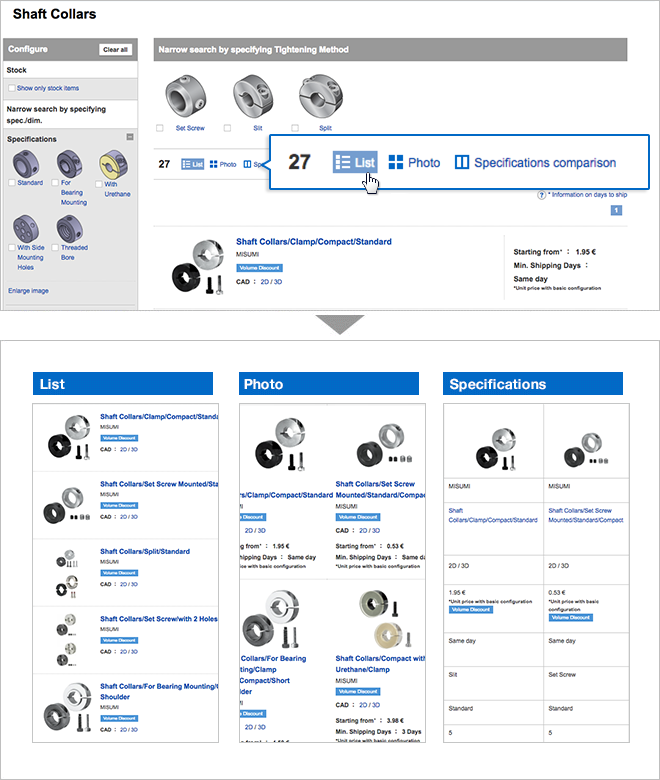This screenshot has width=660, height=780.
Task: Open Information on days to ship
Action: 588,195
